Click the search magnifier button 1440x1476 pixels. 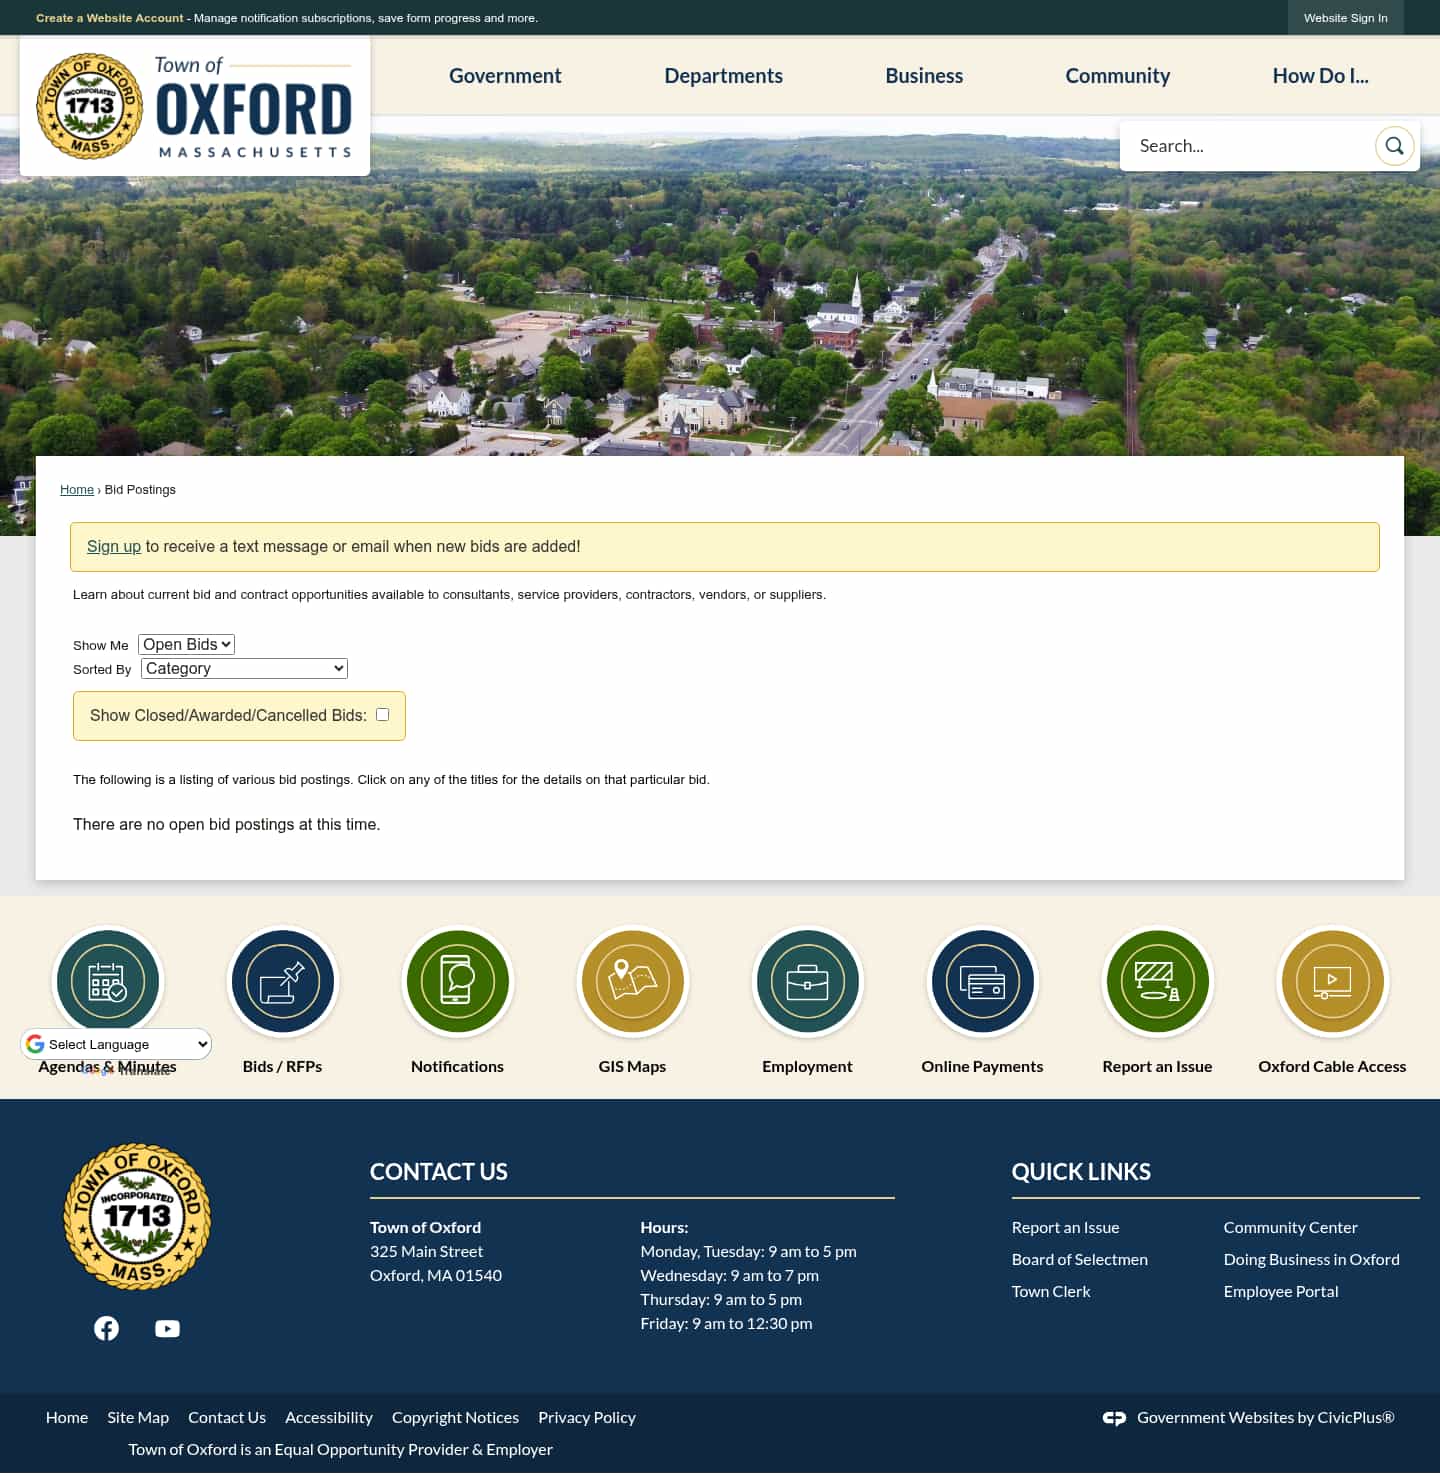pyautogui.click(x=1395, y=145)
